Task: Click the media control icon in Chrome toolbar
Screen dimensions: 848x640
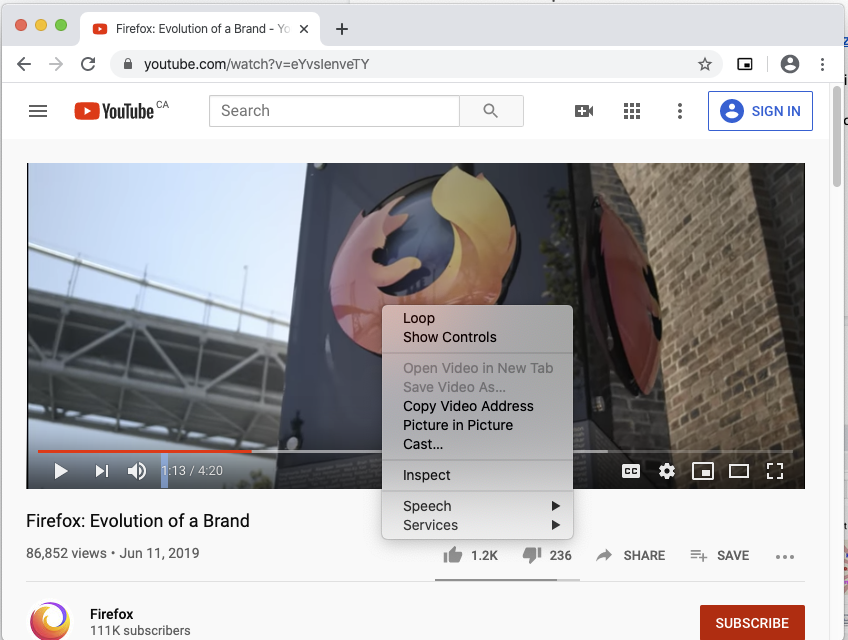Action: 745,64
